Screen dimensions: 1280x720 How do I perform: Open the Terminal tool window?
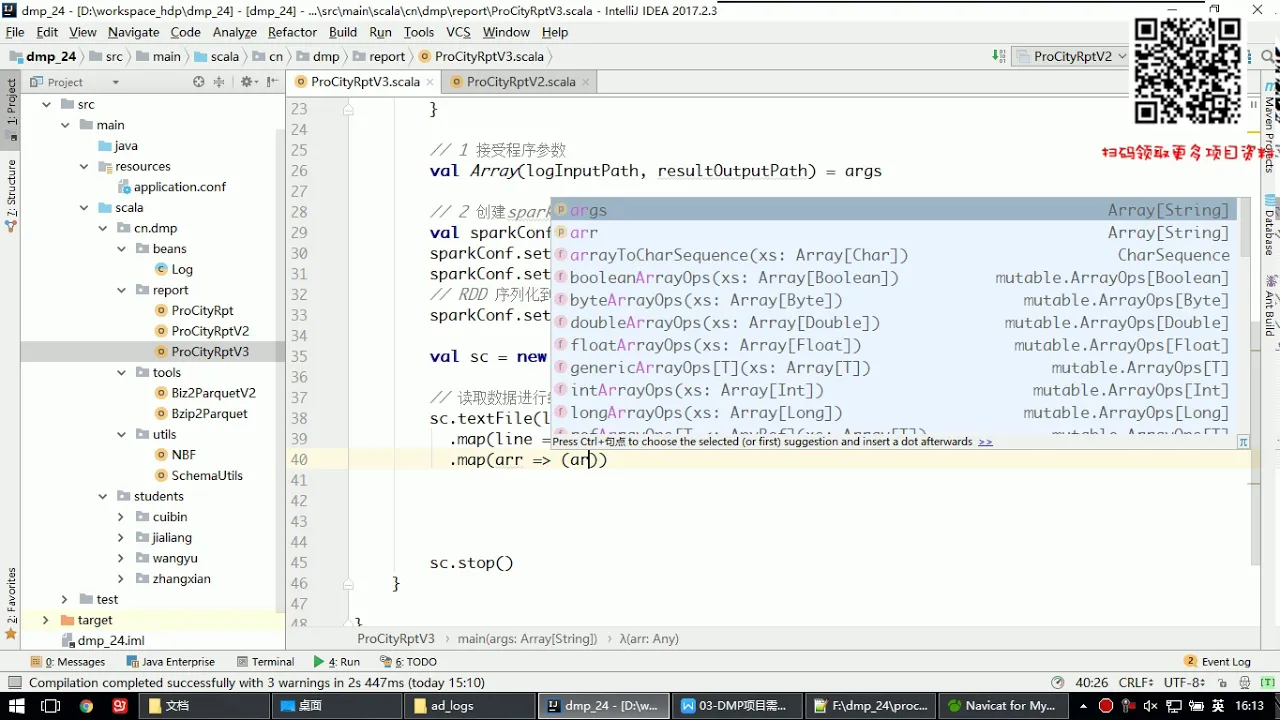[265, 661]
